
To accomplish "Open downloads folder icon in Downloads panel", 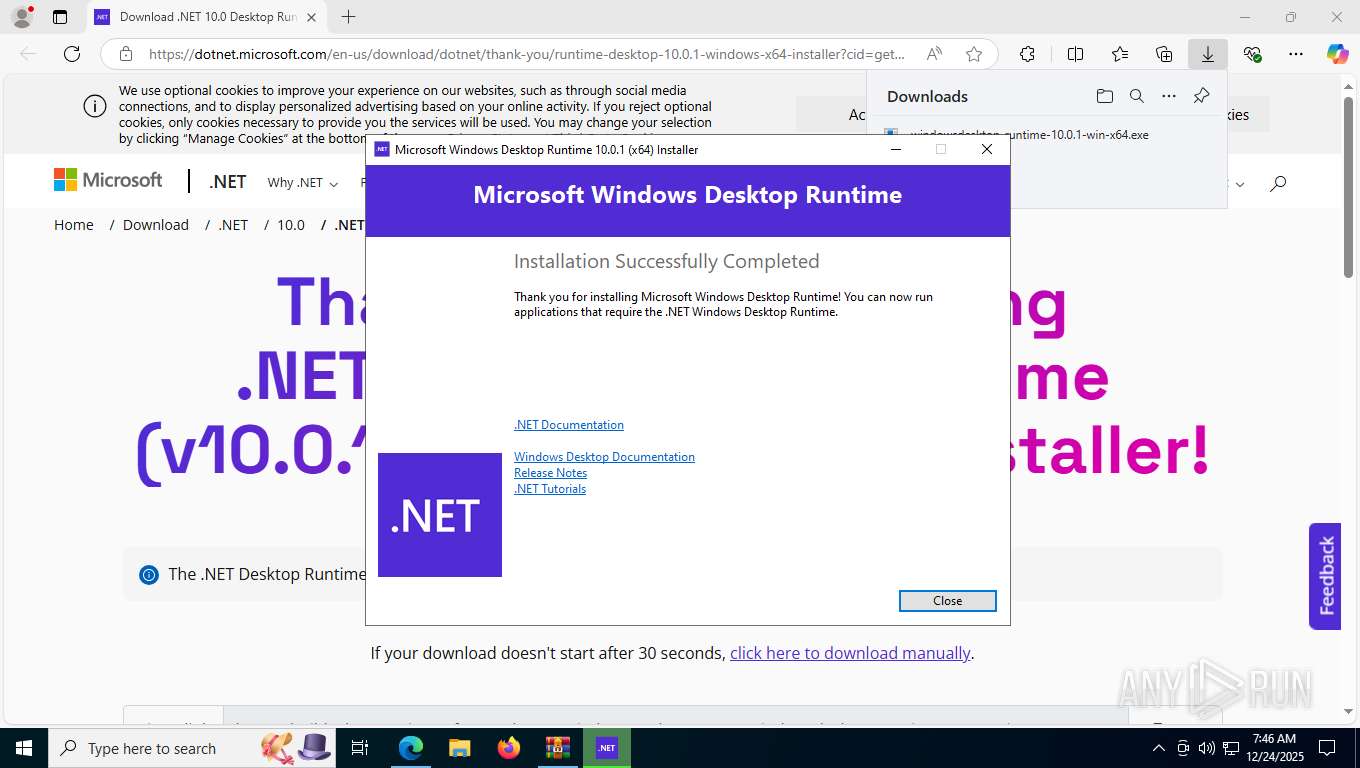I will [1104, 96].
